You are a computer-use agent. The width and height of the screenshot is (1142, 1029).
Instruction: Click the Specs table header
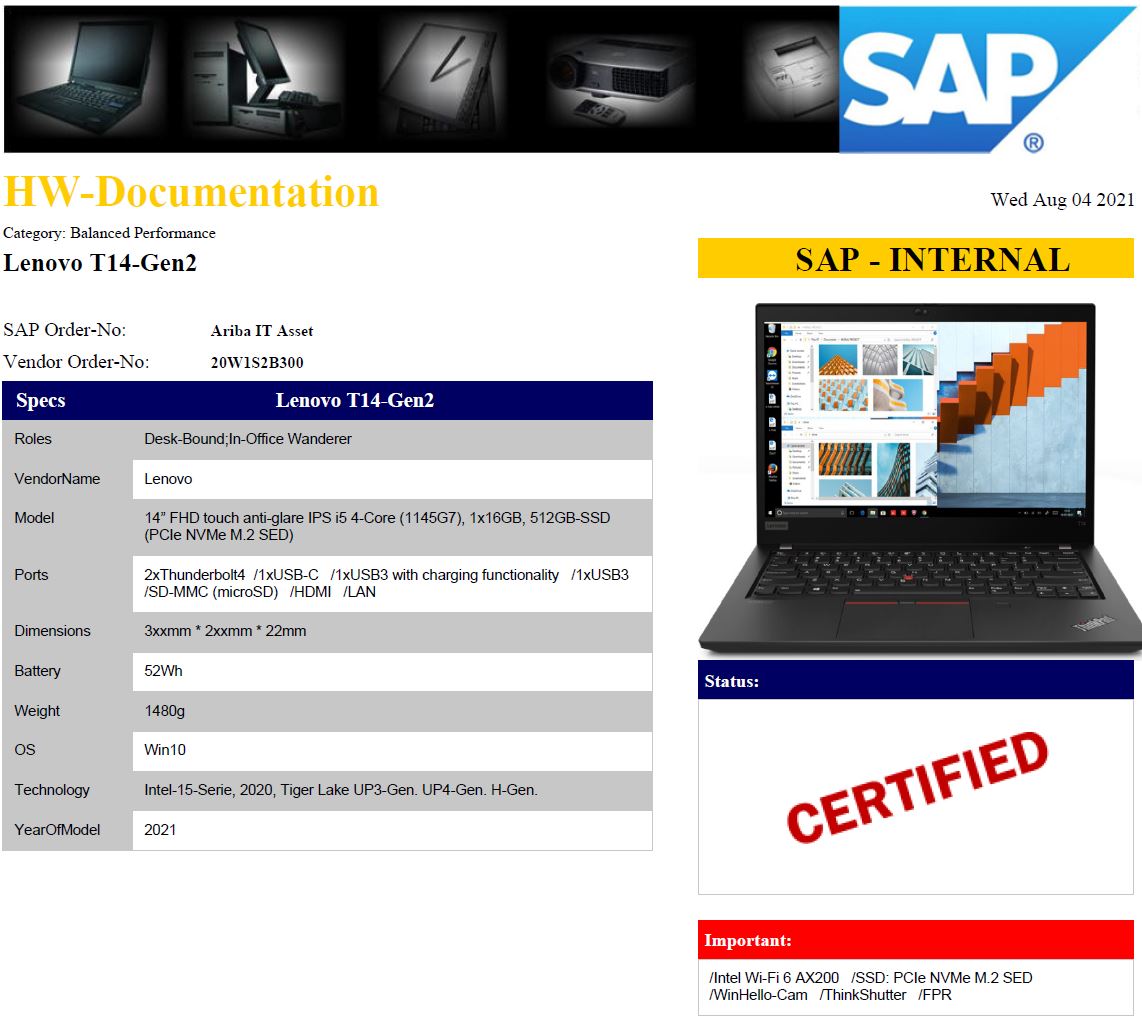coord(41,401)
